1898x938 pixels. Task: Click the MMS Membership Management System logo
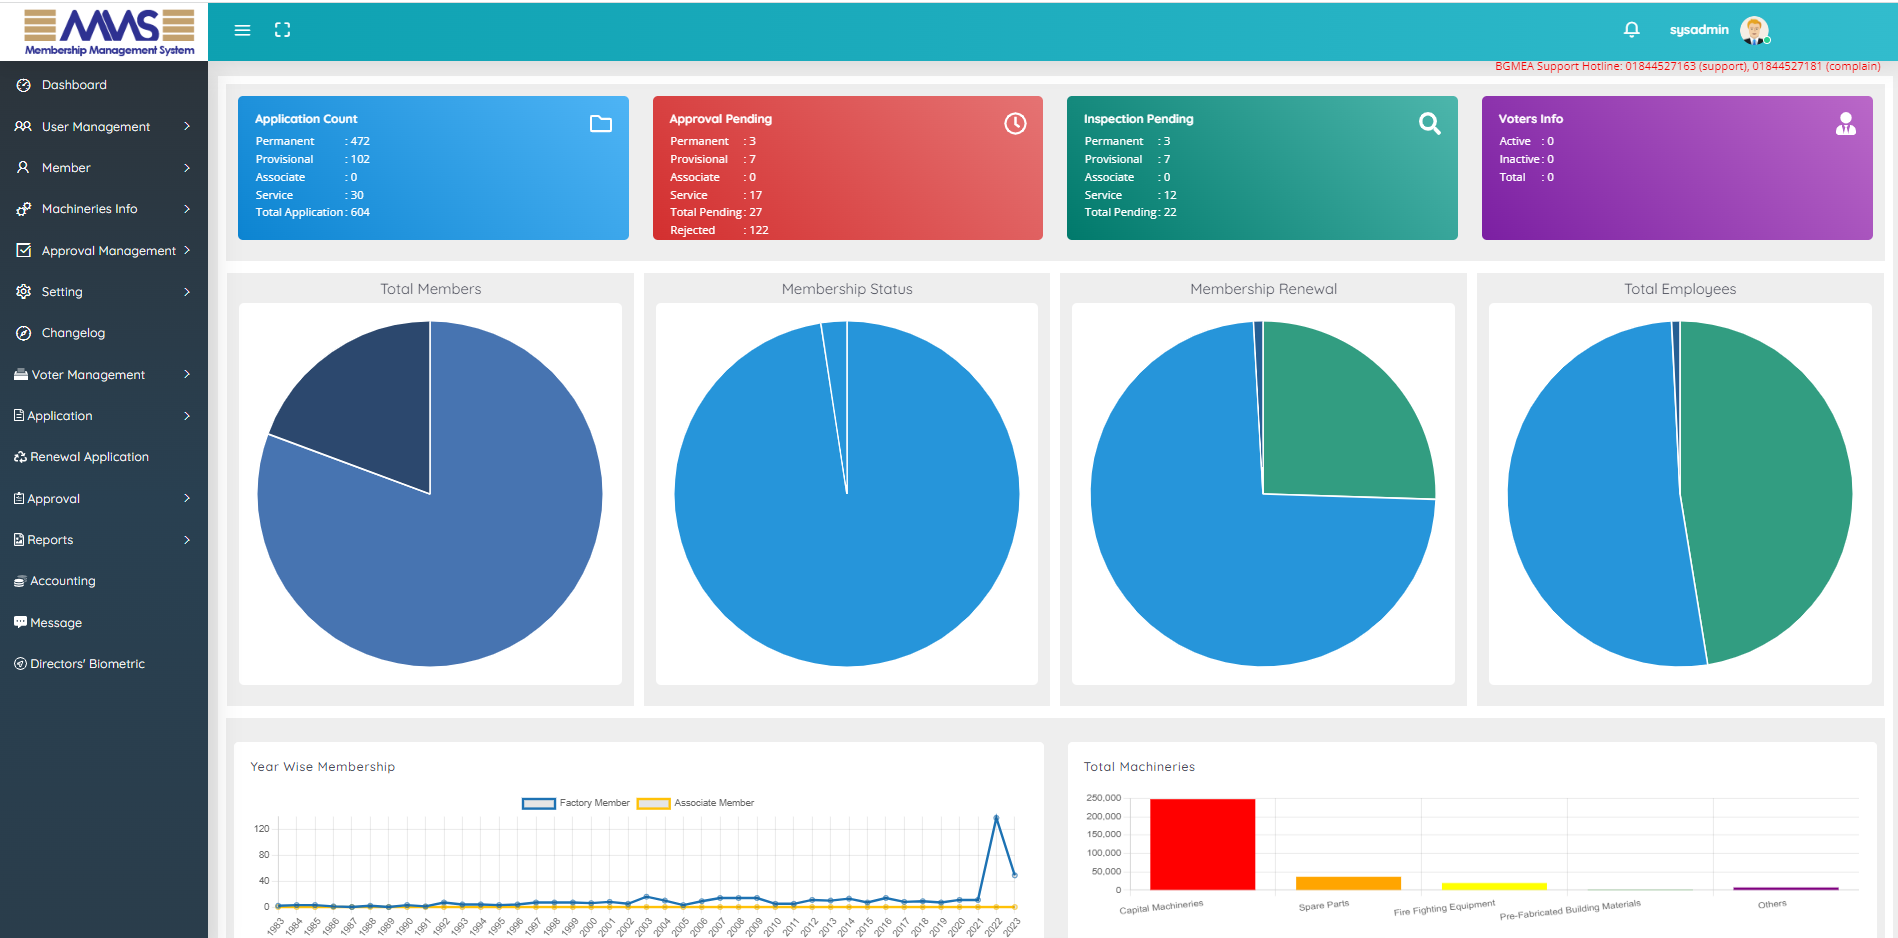(109, 31)
